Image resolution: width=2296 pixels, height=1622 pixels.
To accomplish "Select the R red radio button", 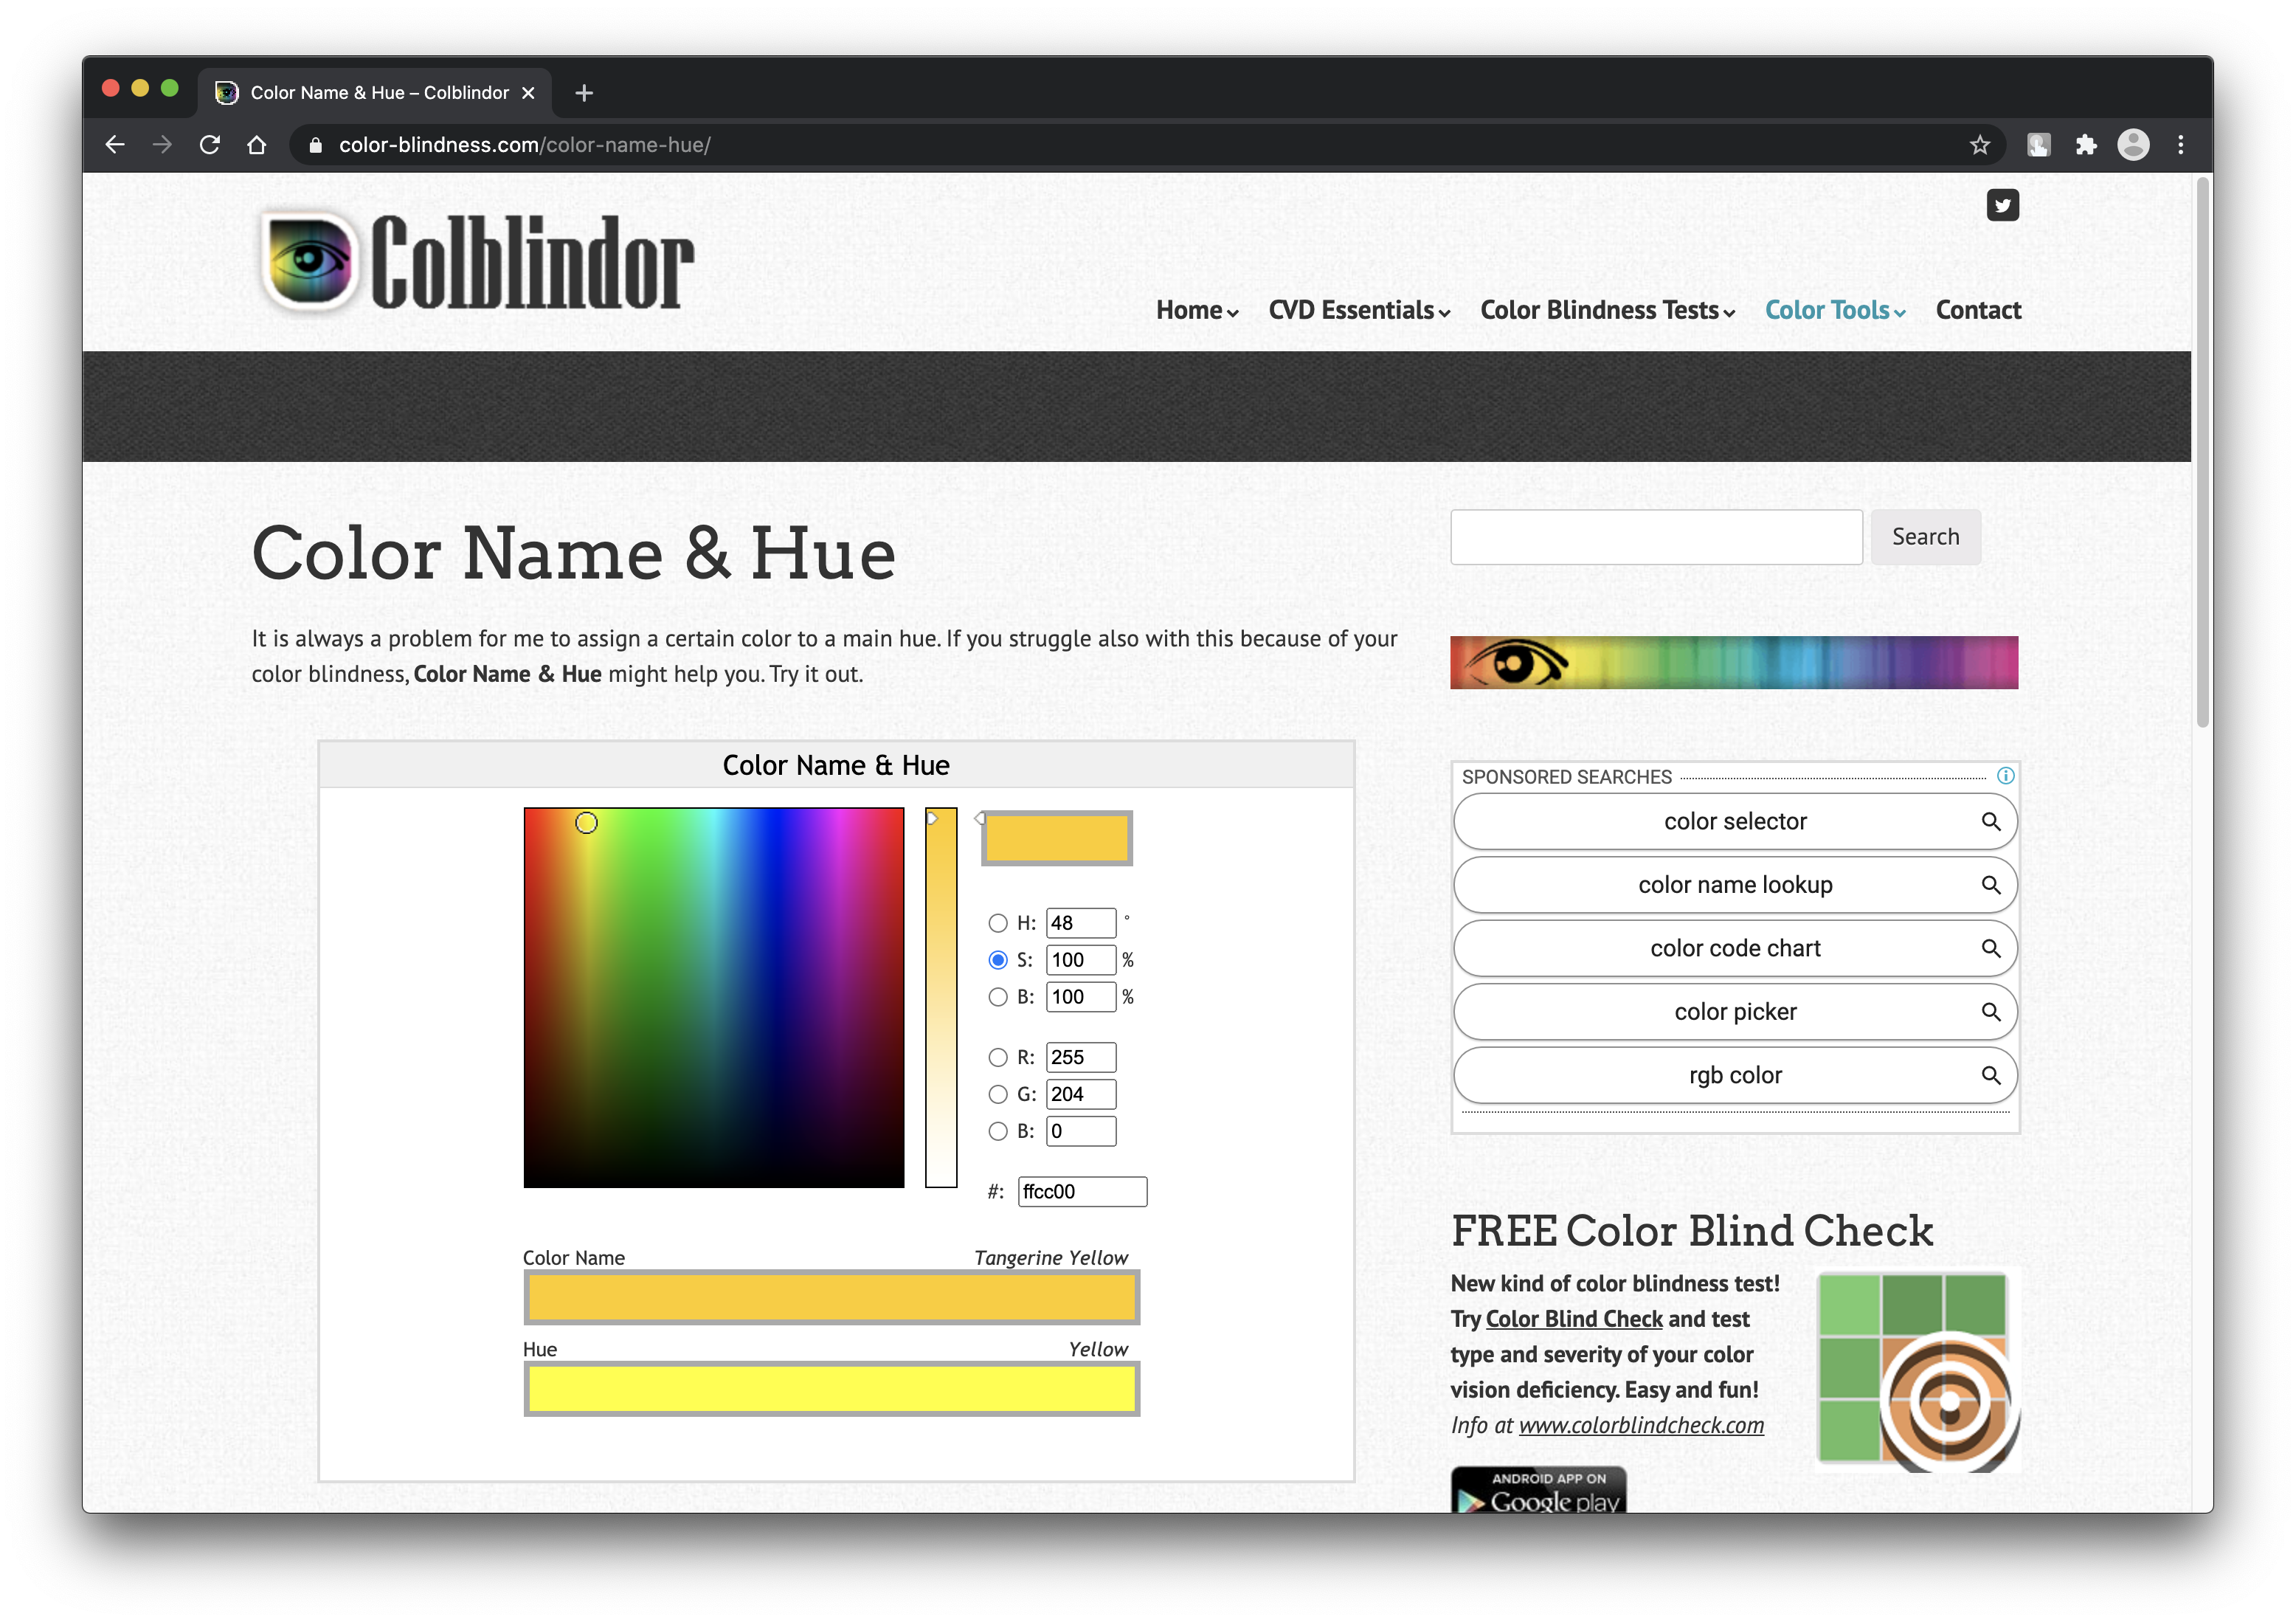I will coord(997,1057).
